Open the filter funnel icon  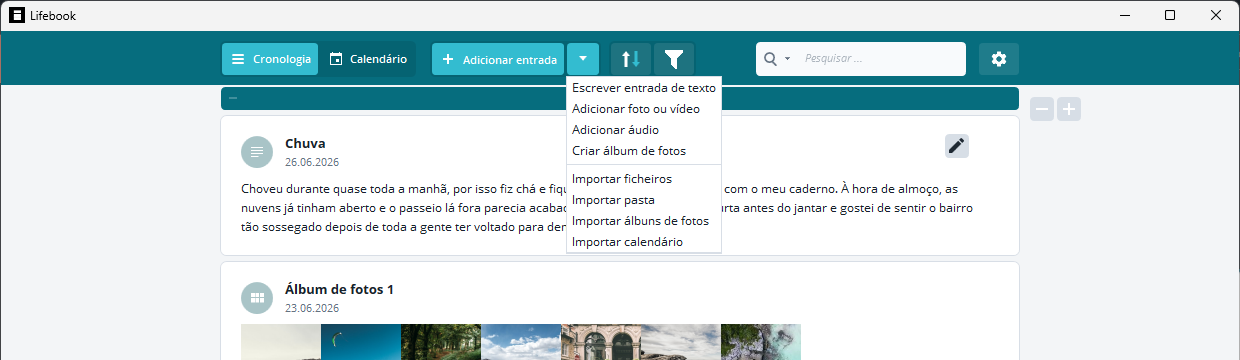674,59
